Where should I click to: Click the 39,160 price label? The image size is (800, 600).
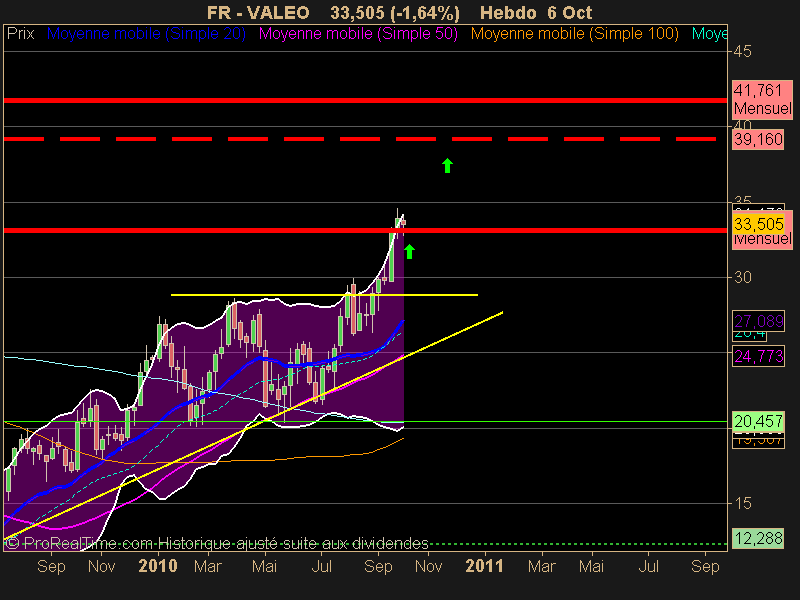758,139
